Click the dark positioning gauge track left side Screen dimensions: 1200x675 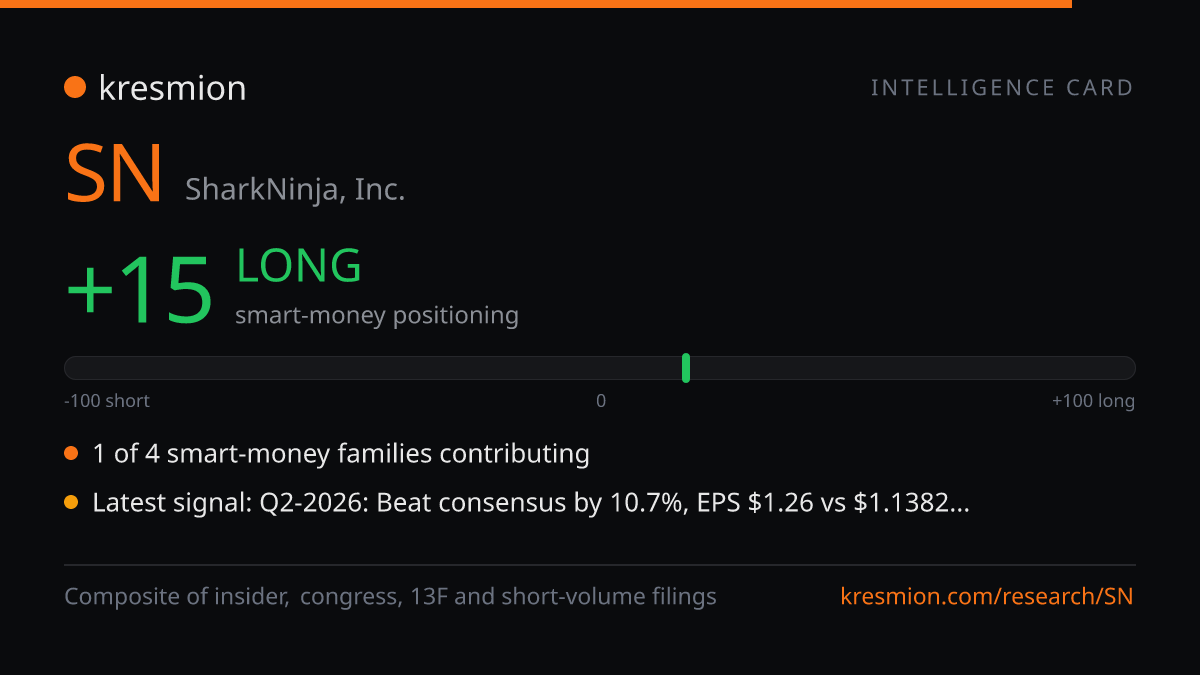(x=372, y=368)
